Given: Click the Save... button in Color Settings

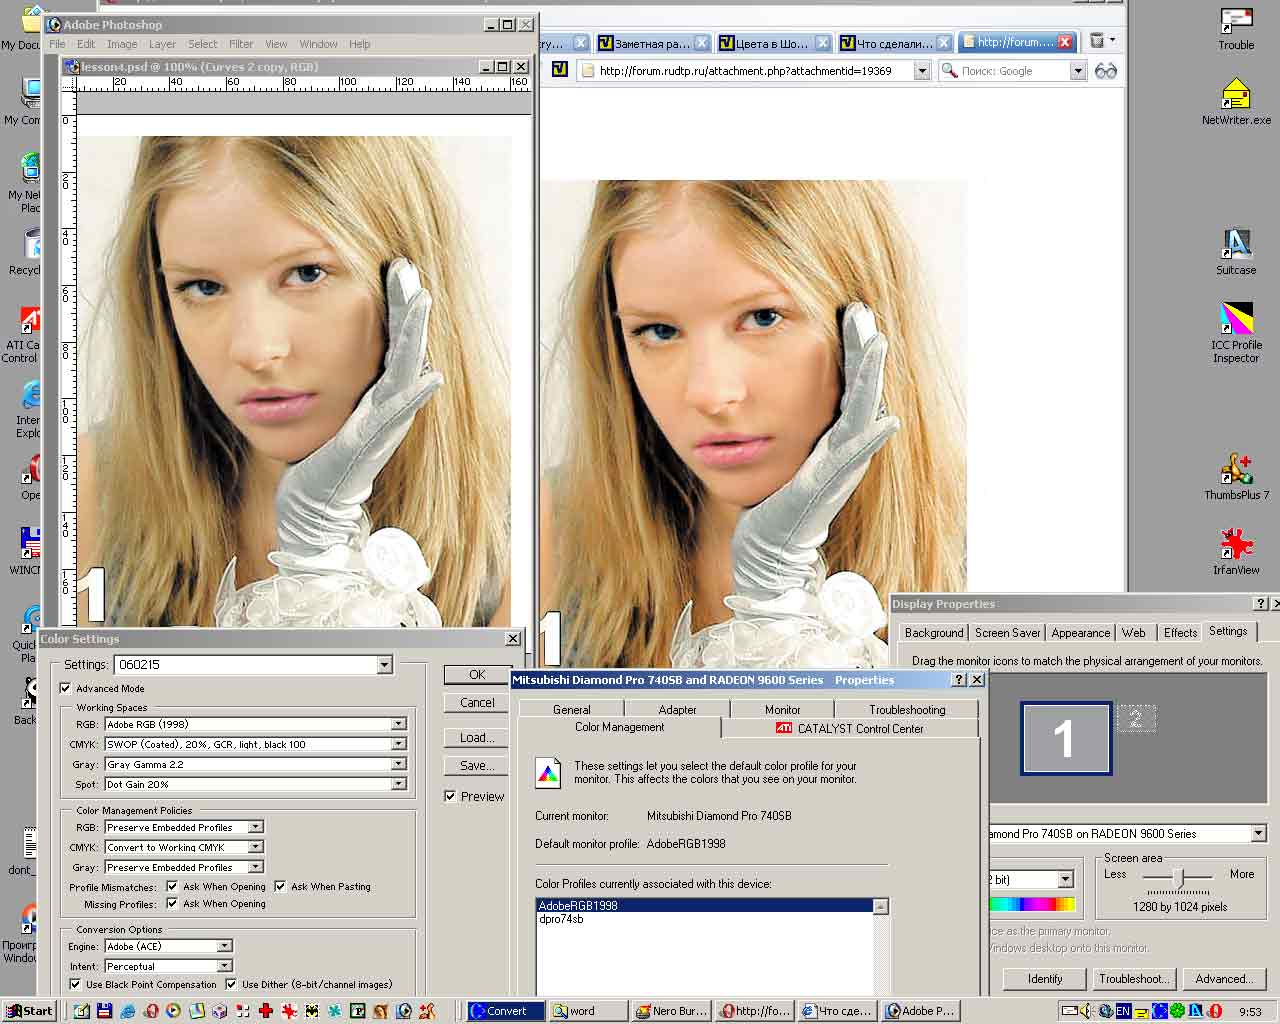Looking at the screenshot, I should (477, 766).
